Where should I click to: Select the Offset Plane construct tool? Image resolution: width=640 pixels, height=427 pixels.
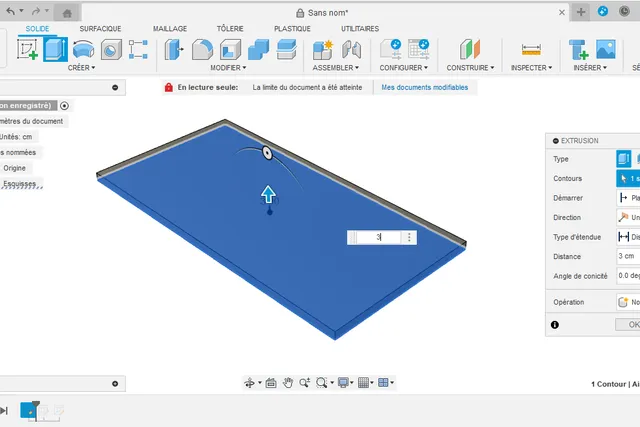(470, 49)
